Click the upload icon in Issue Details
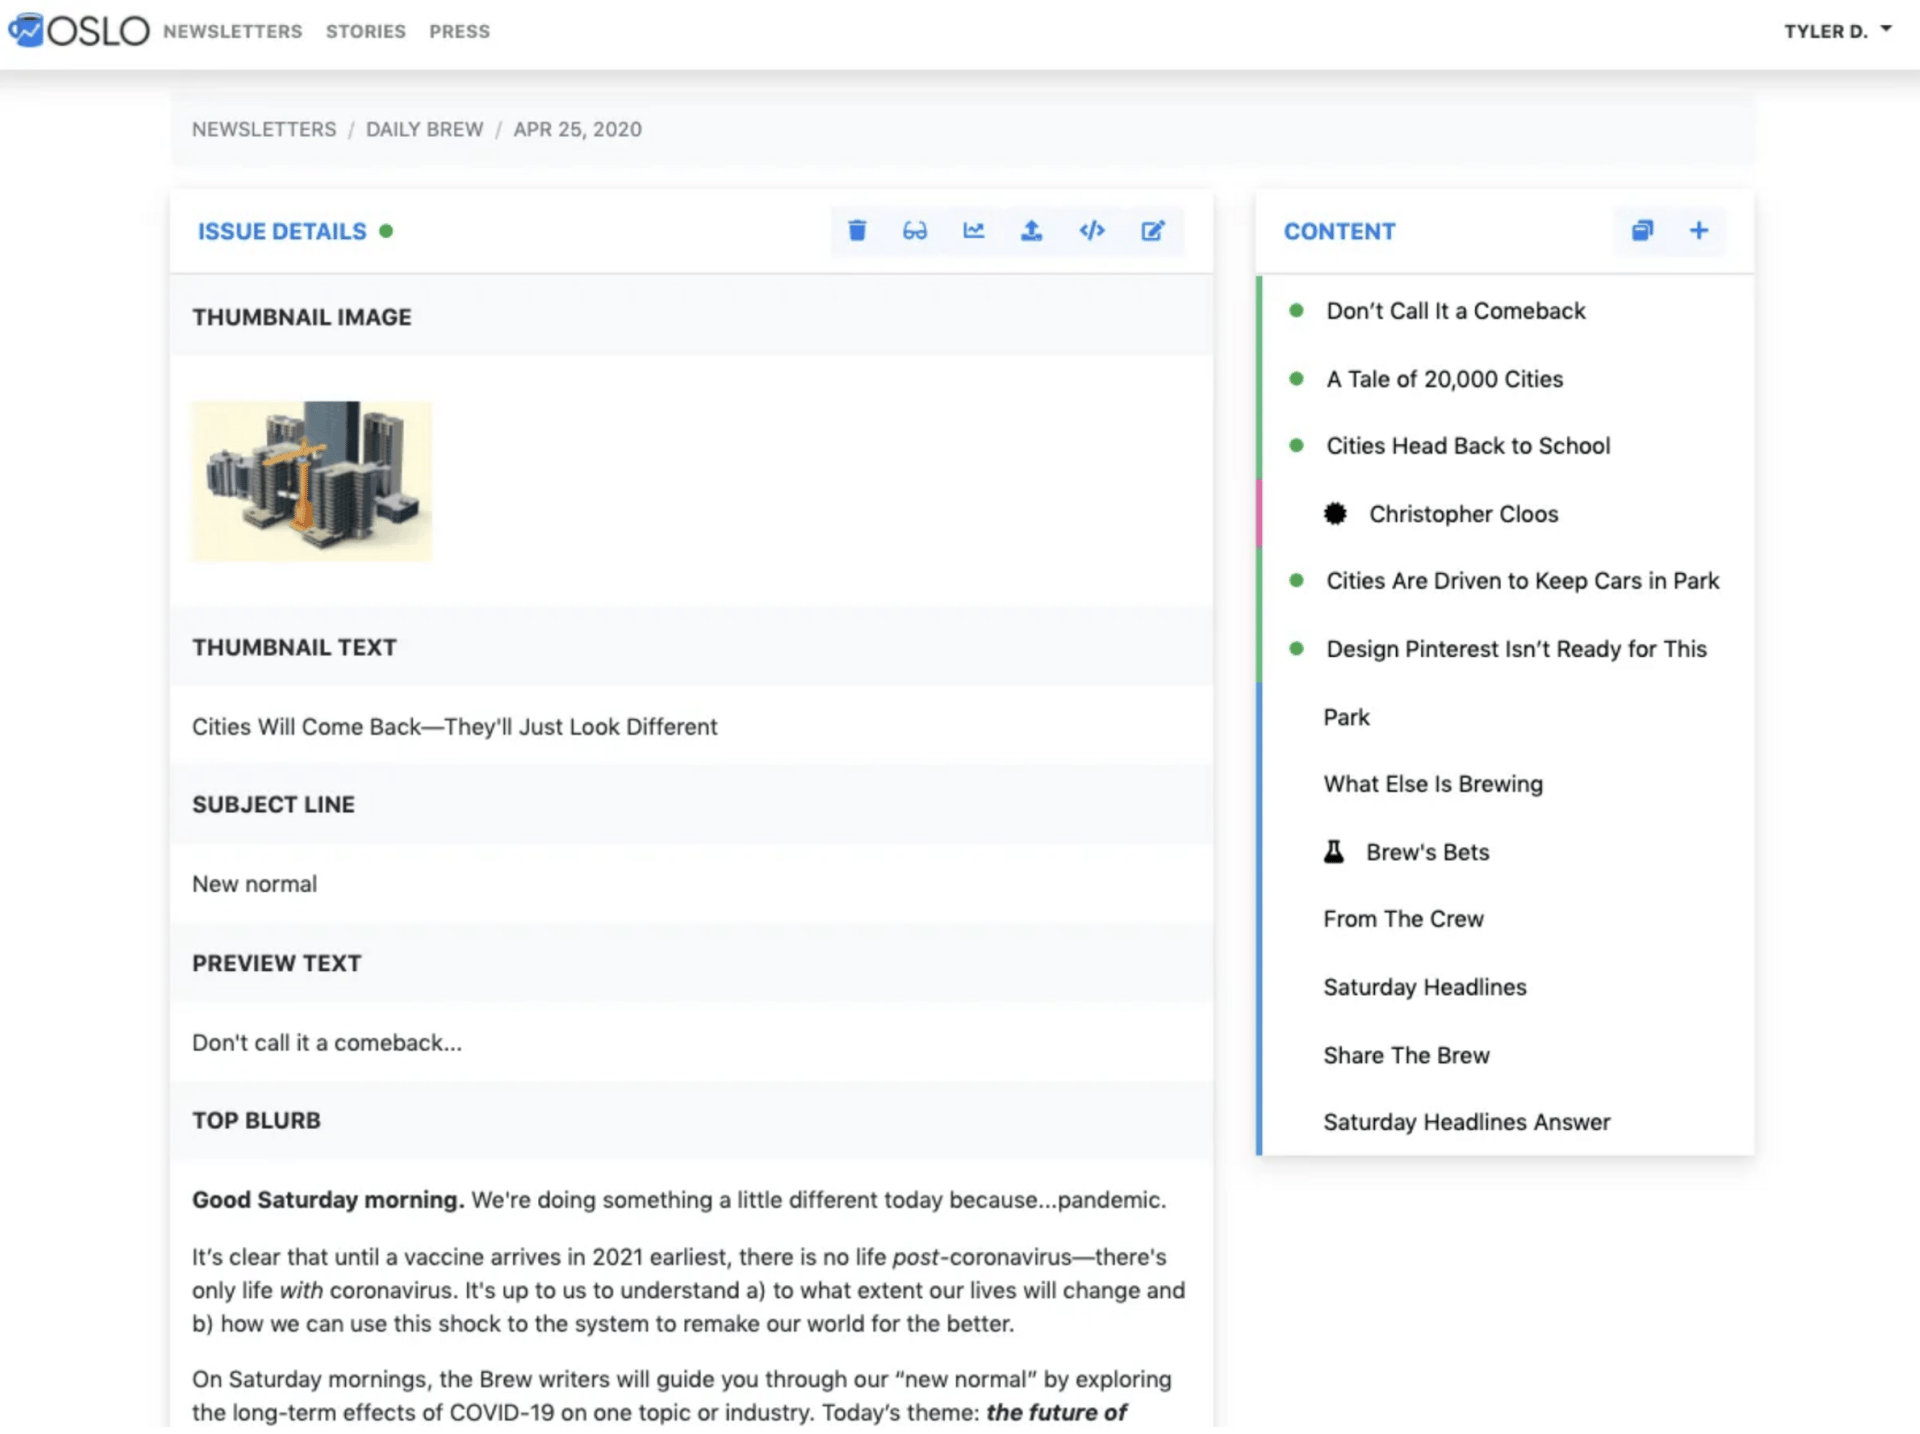 (x=1031, y=231)
